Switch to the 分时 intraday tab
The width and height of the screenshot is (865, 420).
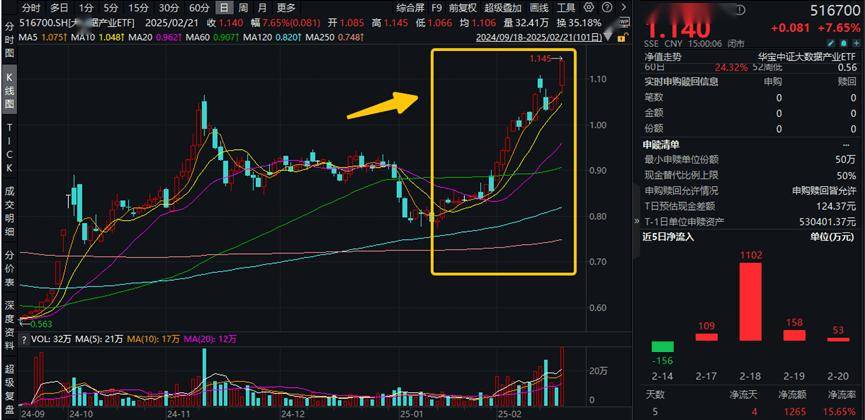(31, 7)
